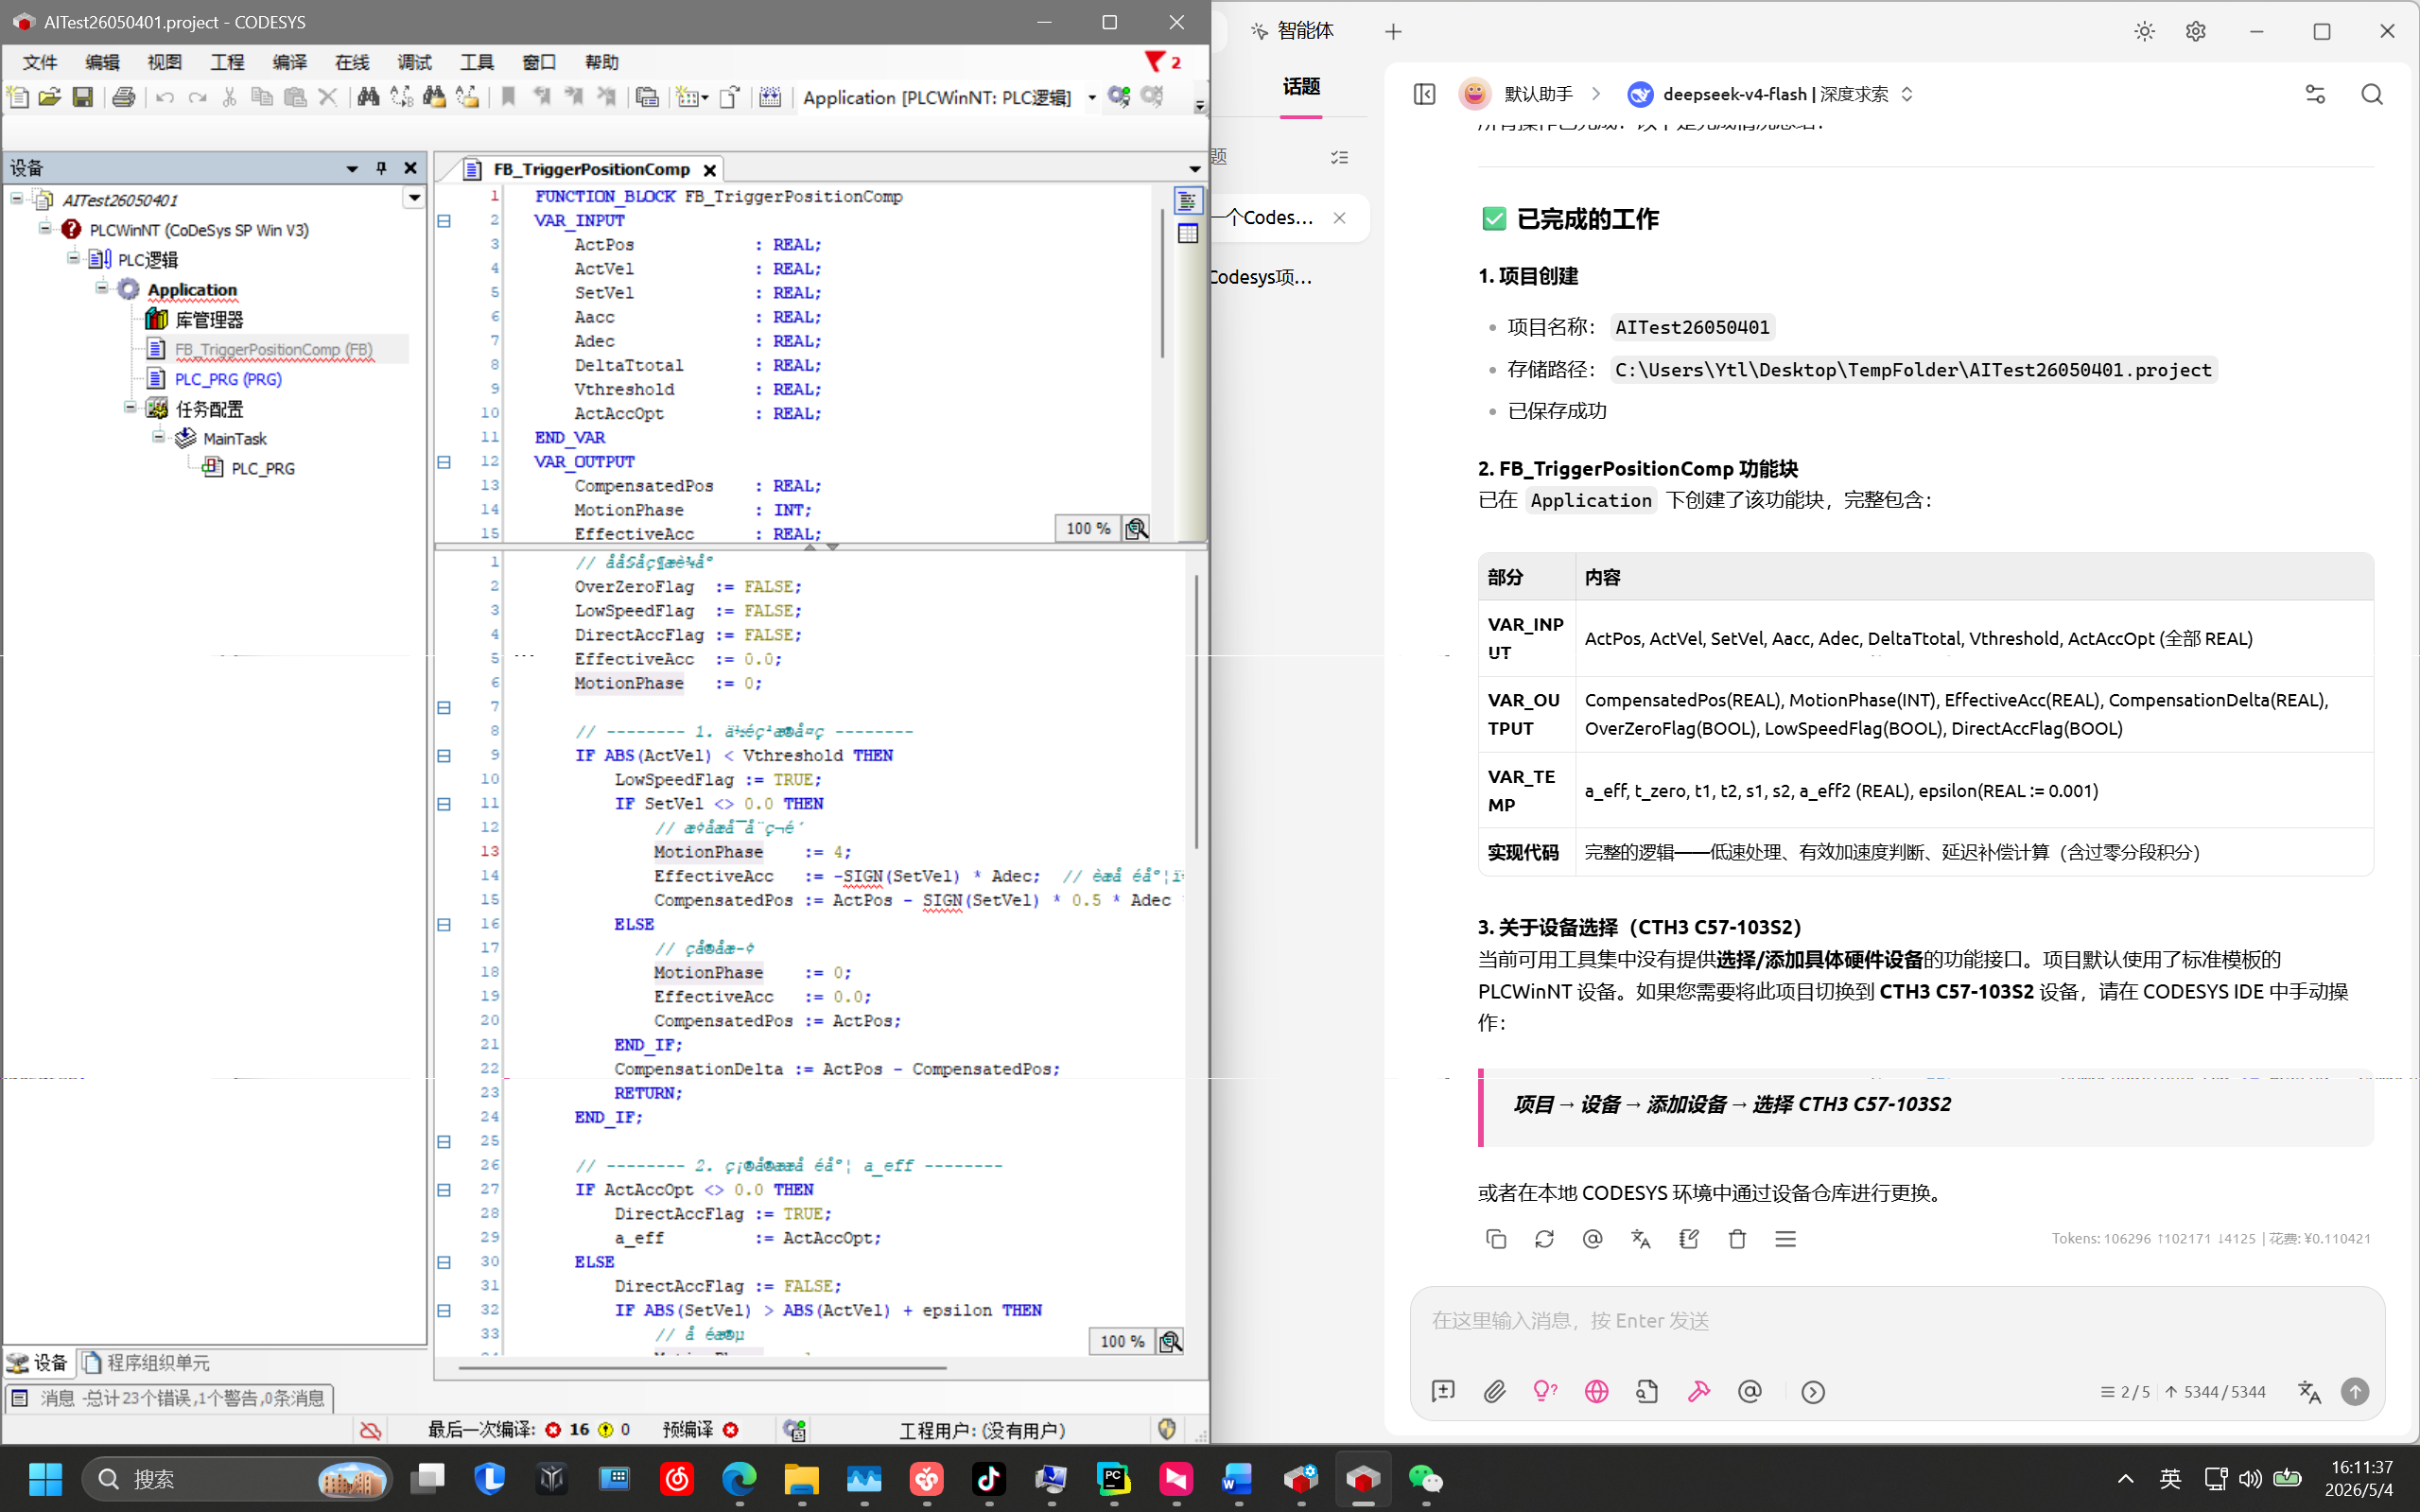
Task: Click the message input field
Action: click(1896, 1321)
